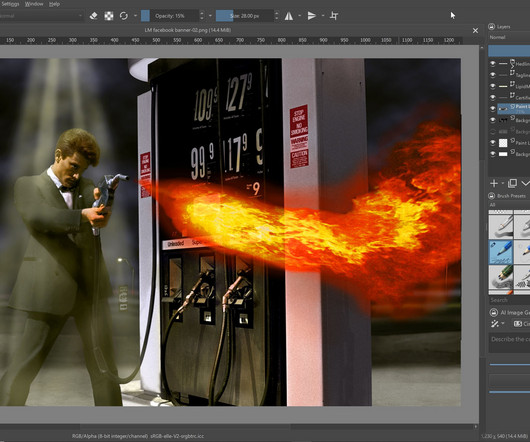The image size is (530, 442).
Task: Click the AI Image Generation docker lock icon
Action: pos(493,312)
